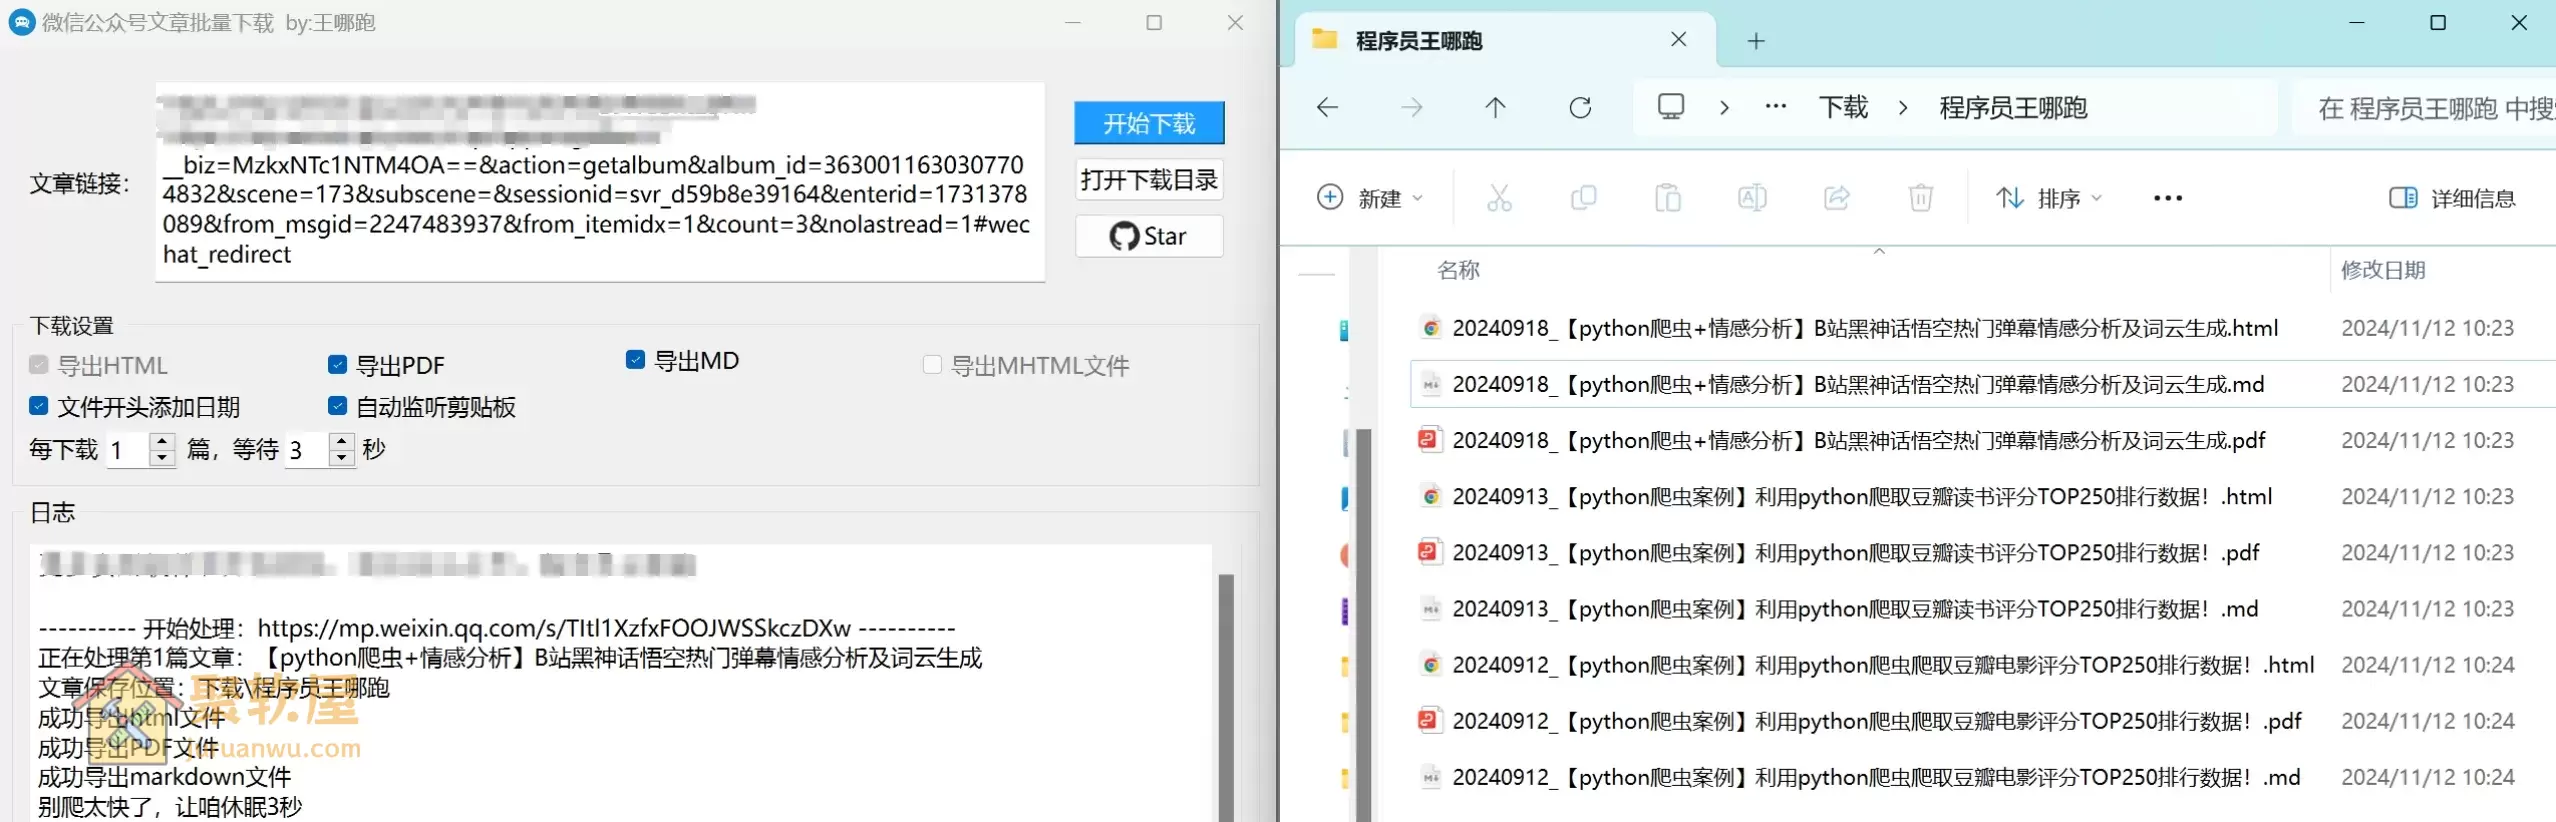Image resolution: width=2556 pixels, height=822 pixels.
Task: Toggle the 导出HTML checkbox
Action: 39,365
